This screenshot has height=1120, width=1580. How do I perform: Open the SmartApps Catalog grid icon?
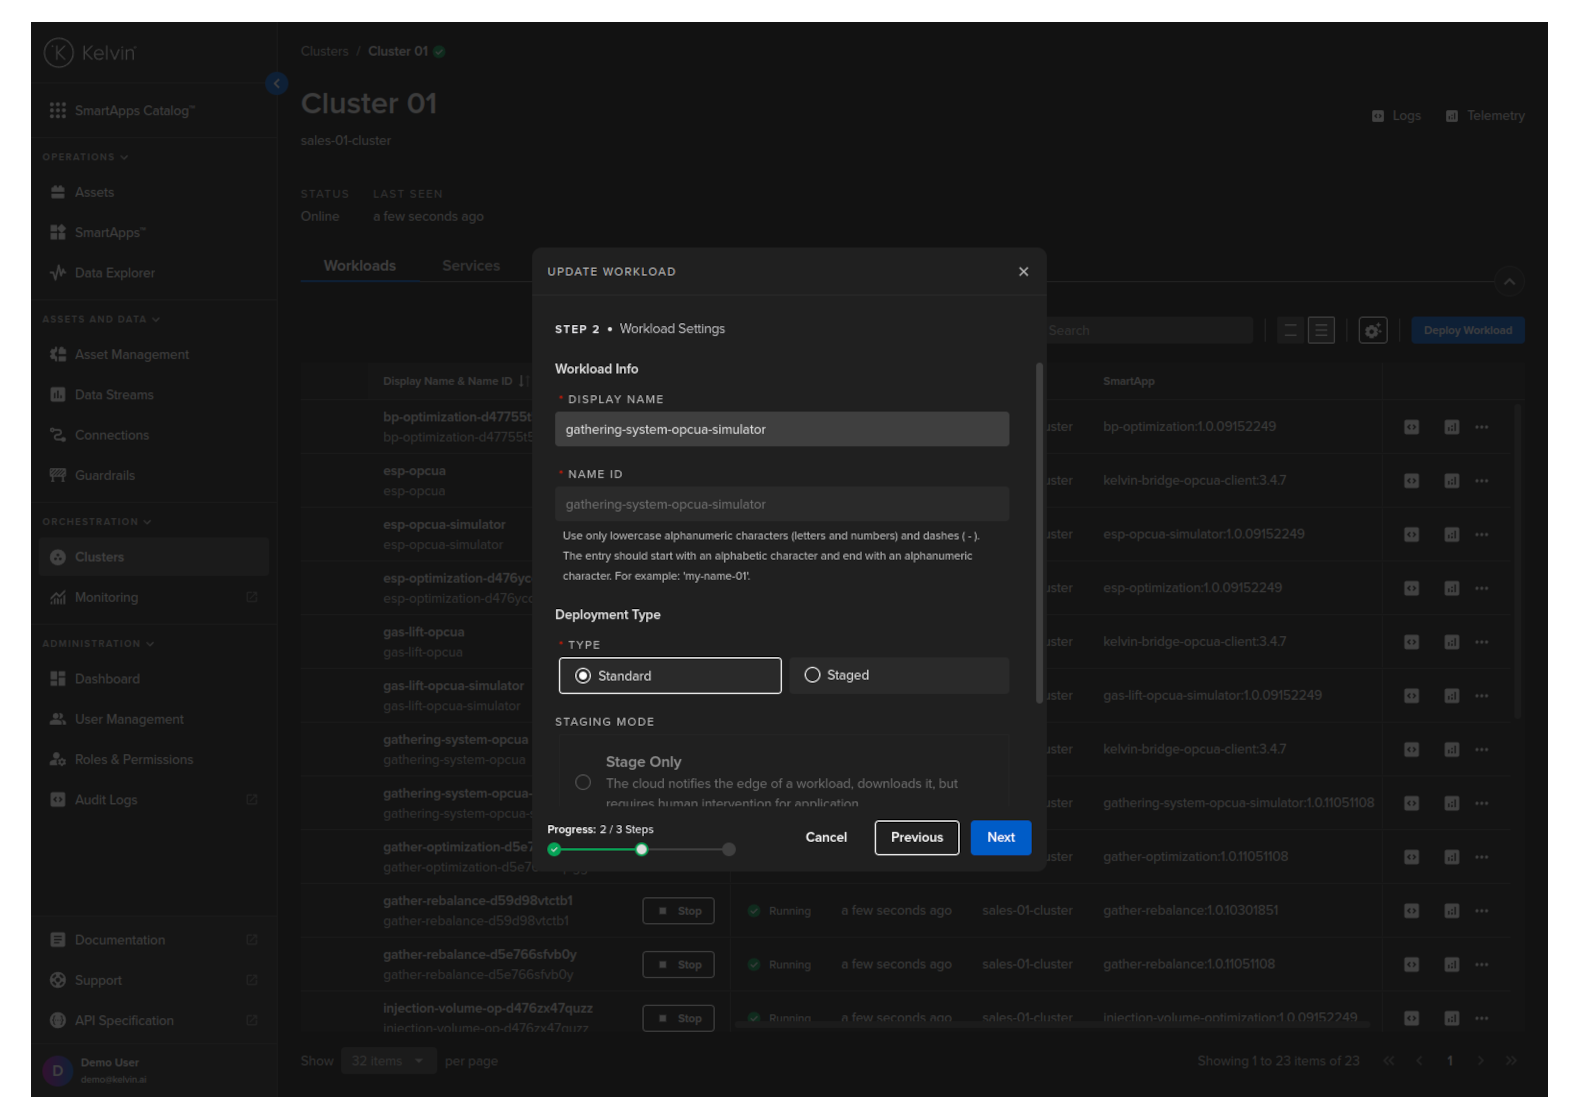click(x=58, y=111)
